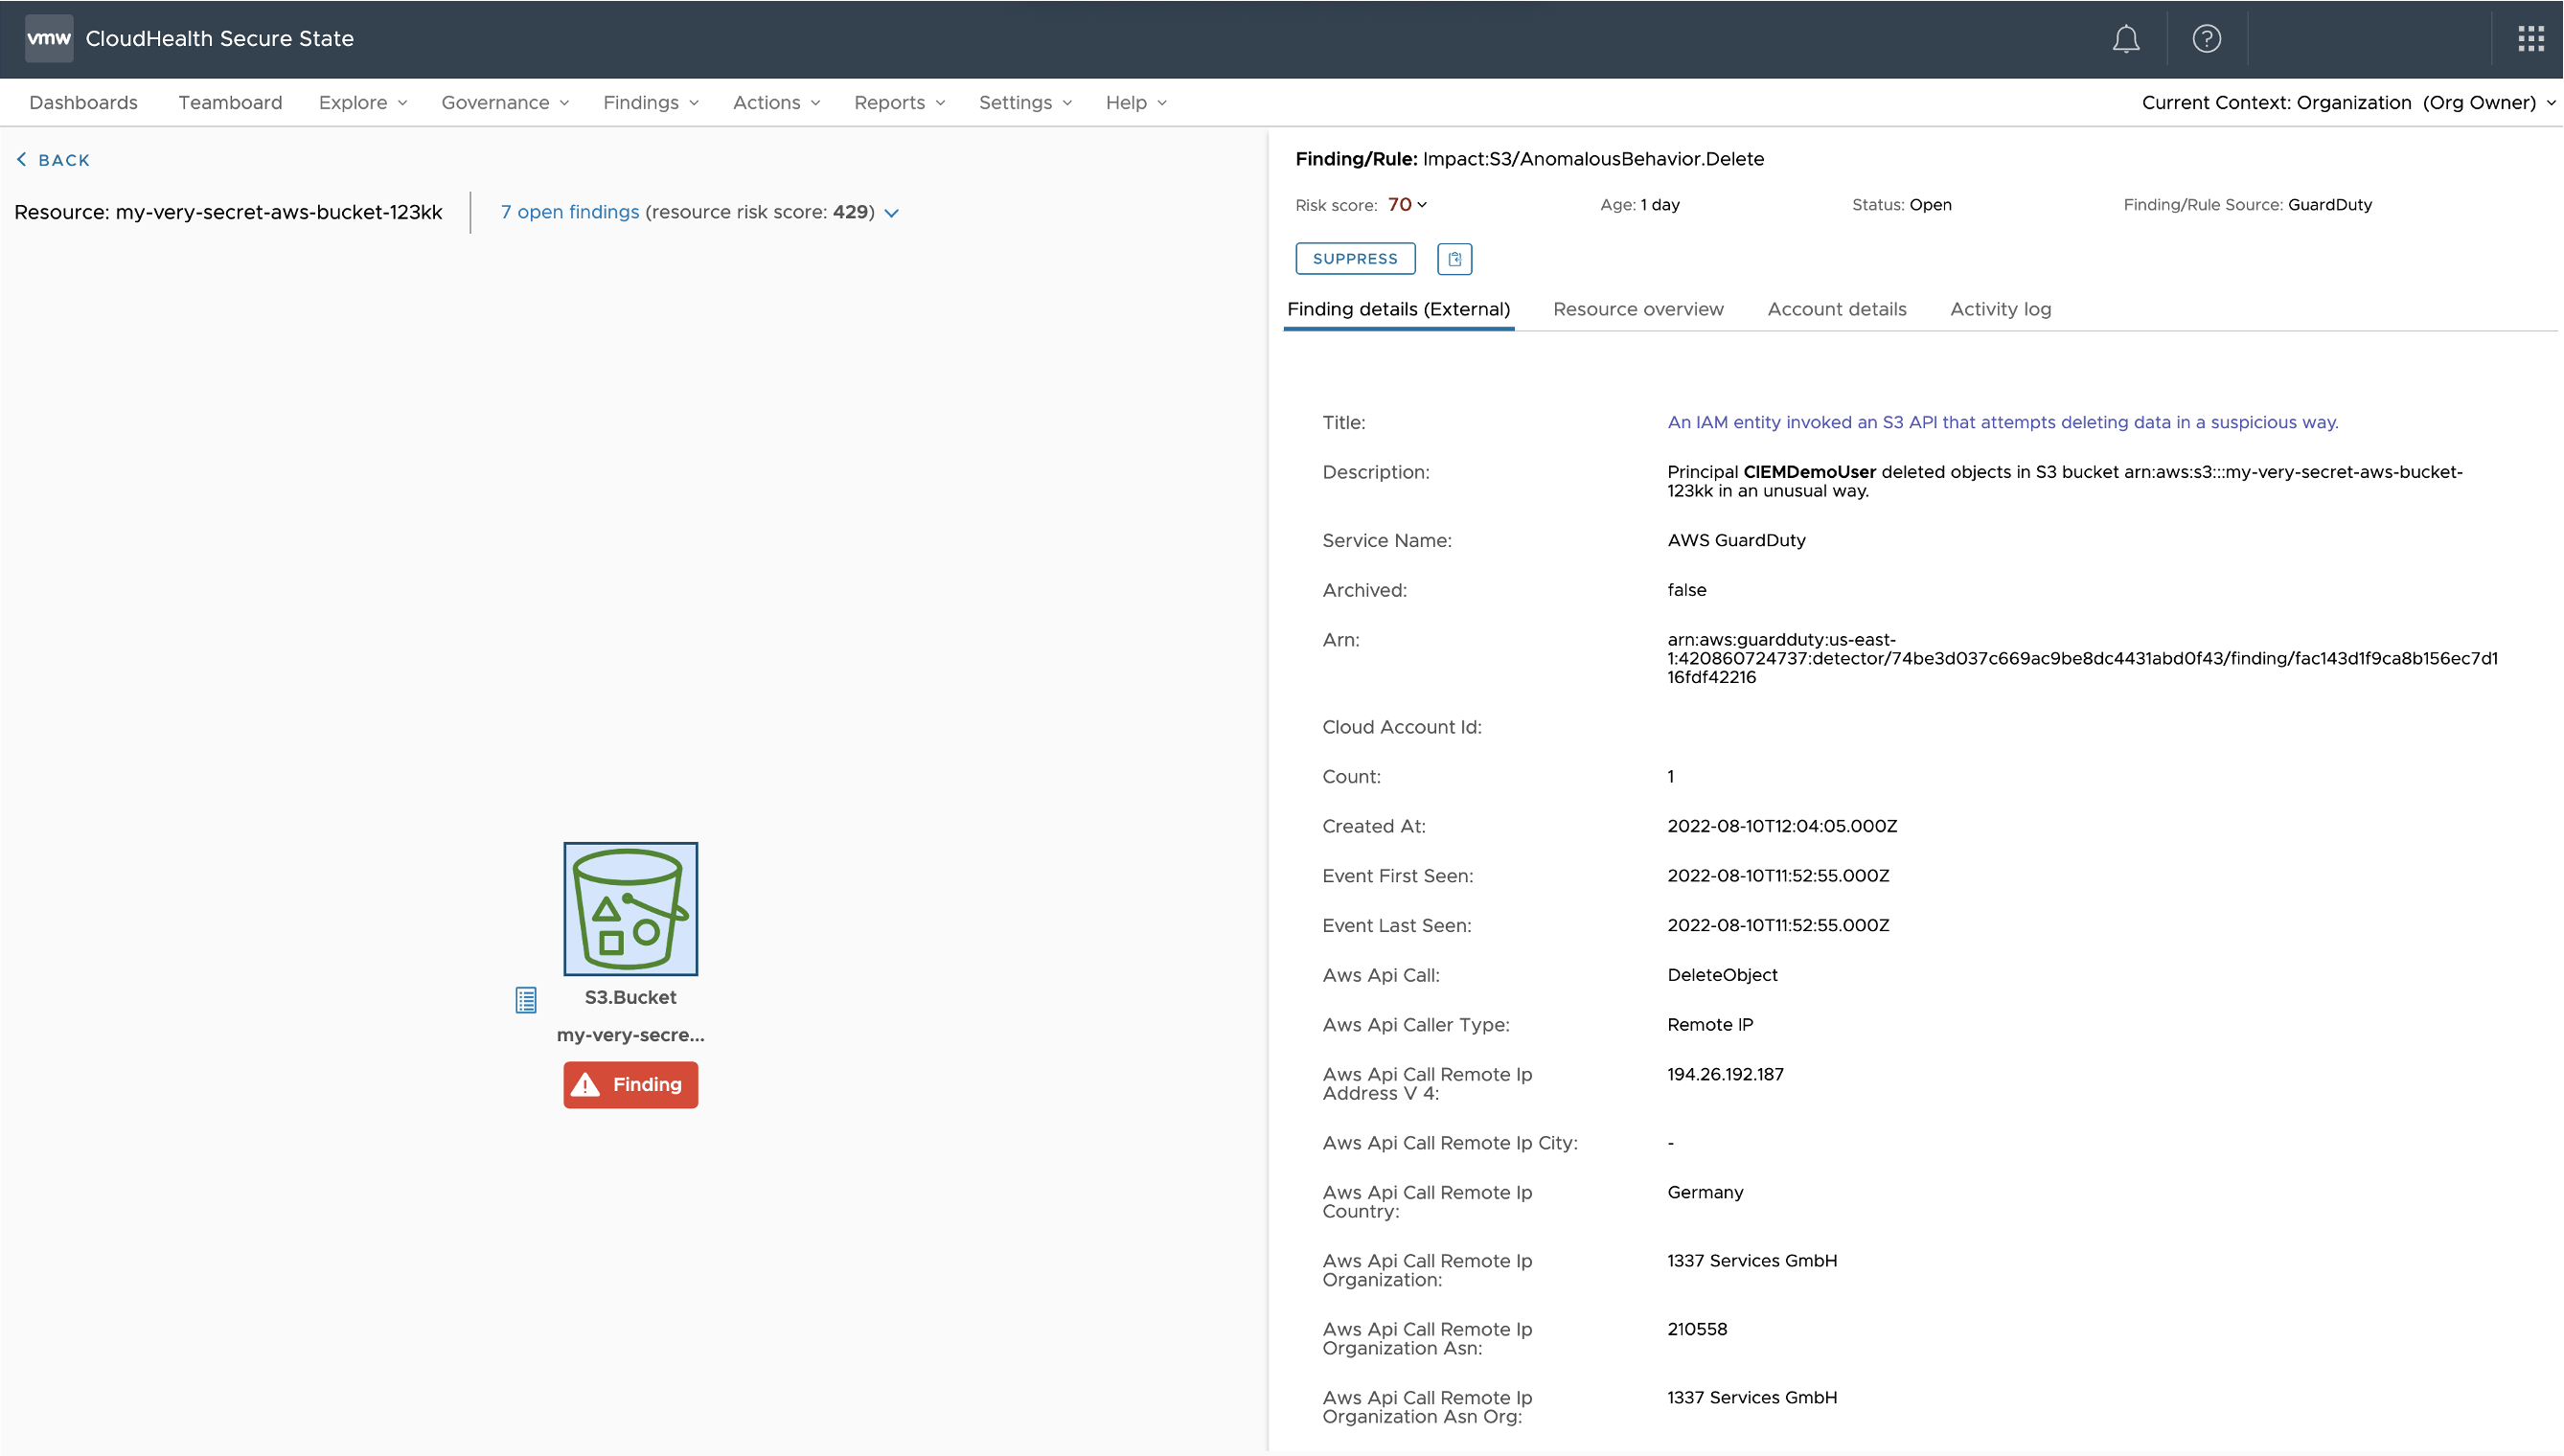This screenshot has width=2564, height=1456.
Task: Click the red Finding warning badge
Action: (630, 1085)
